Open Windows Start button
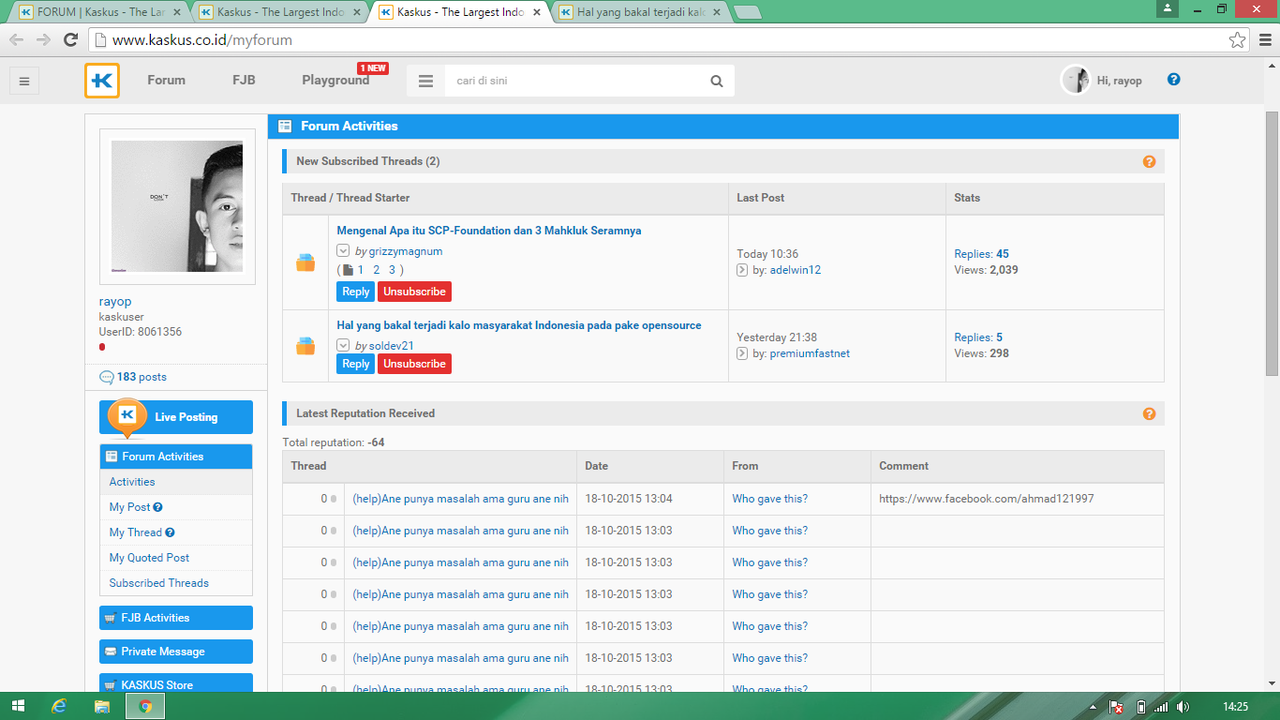 click(18, 706)
